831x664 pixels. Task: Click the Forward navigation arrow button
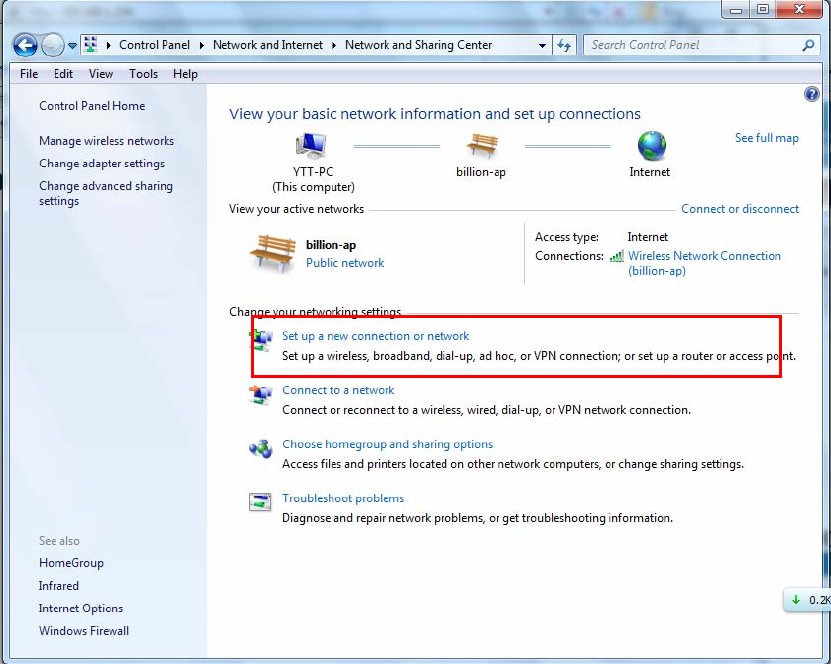click(x=52, y=46)
